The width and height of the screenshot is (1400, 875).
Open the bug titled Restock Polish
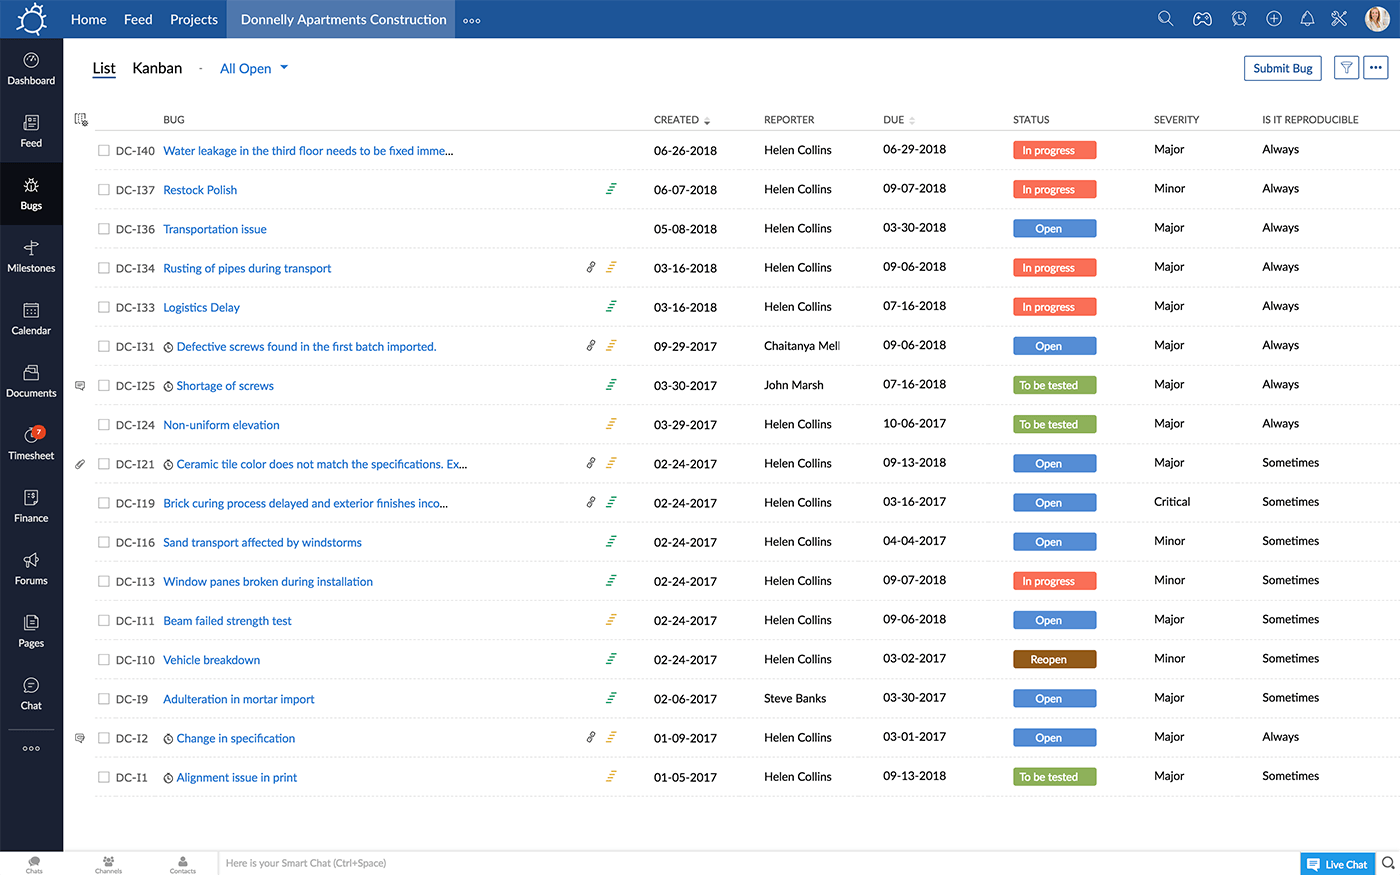tap(200, 189)
